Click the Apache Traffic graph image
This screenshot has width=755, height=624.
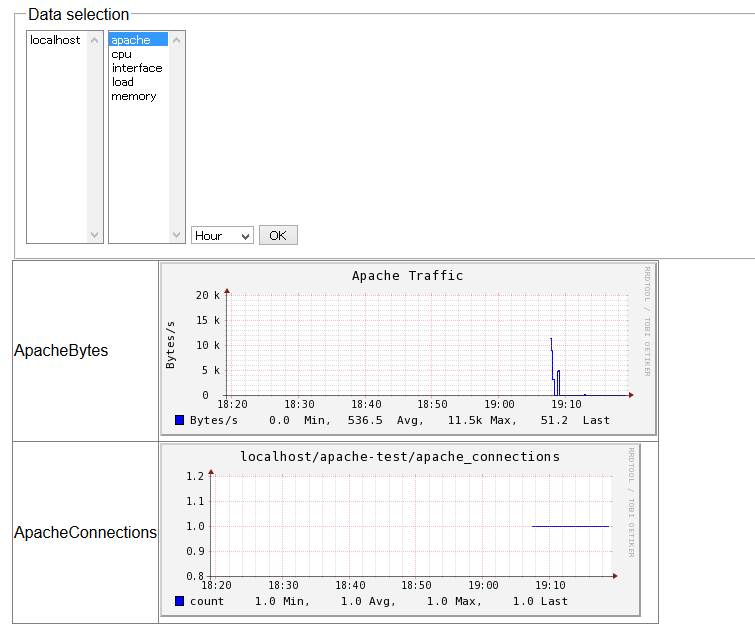pyautogui.click(x=408, y=349)
